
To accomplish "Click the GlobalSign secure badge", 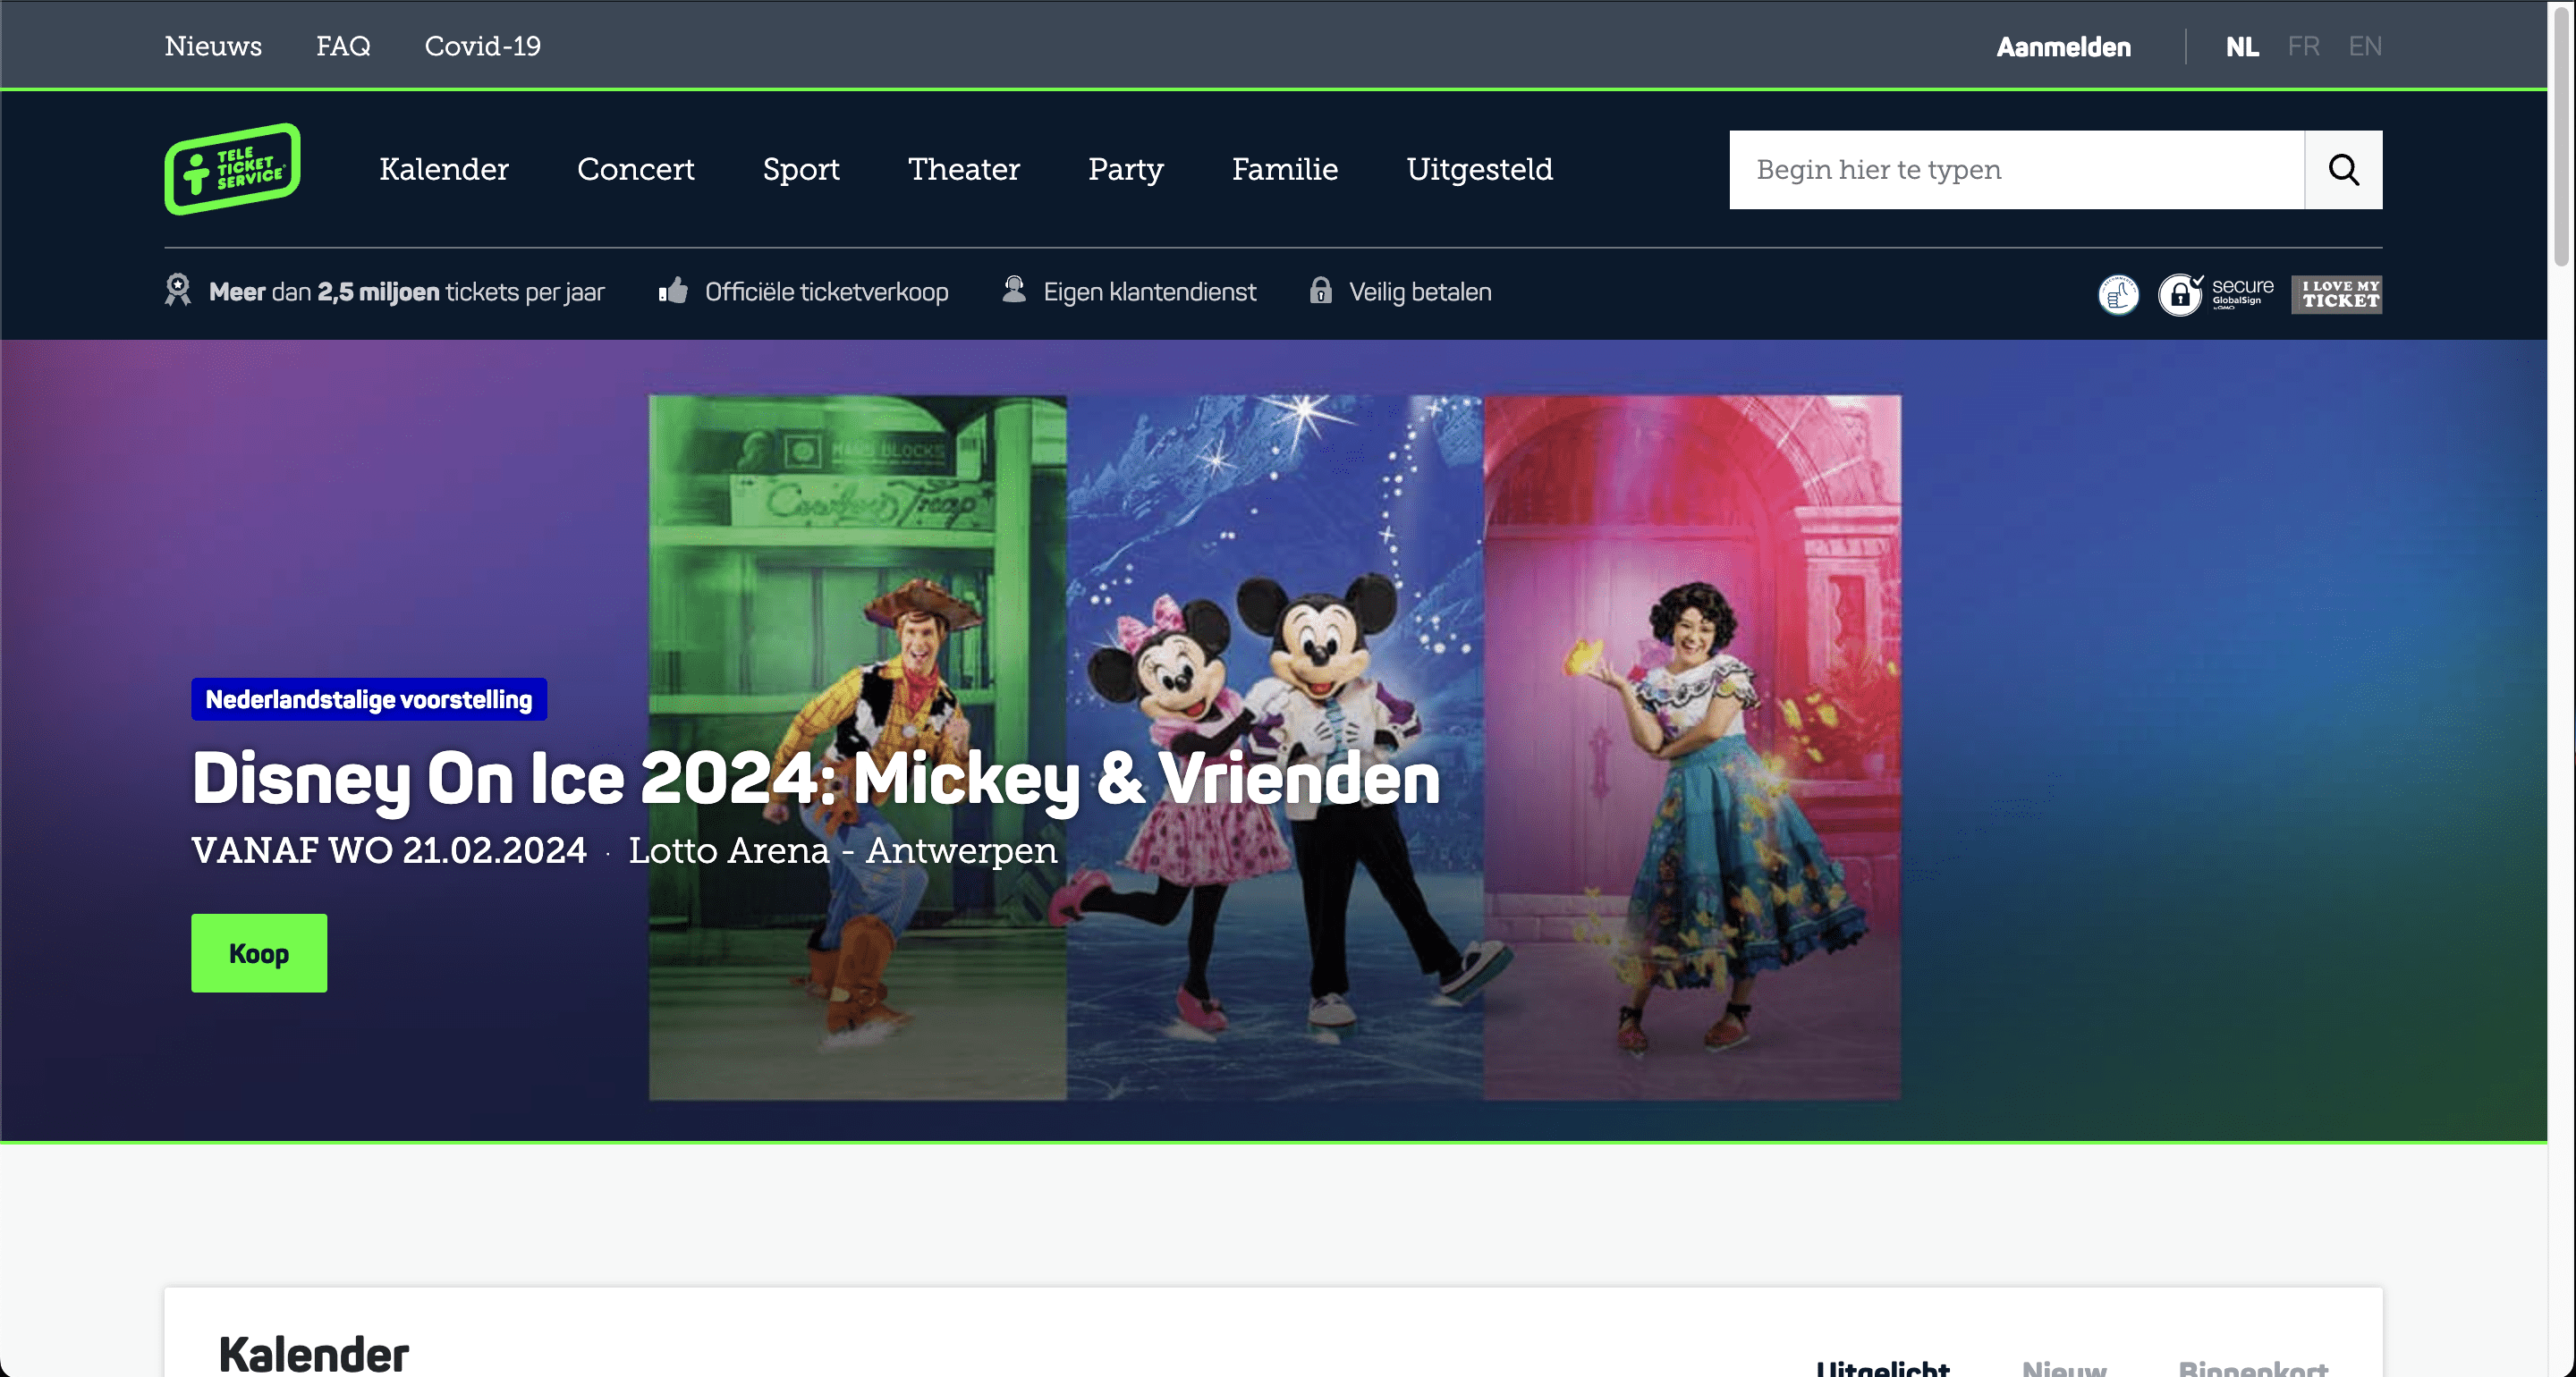I will (2216, 295).
